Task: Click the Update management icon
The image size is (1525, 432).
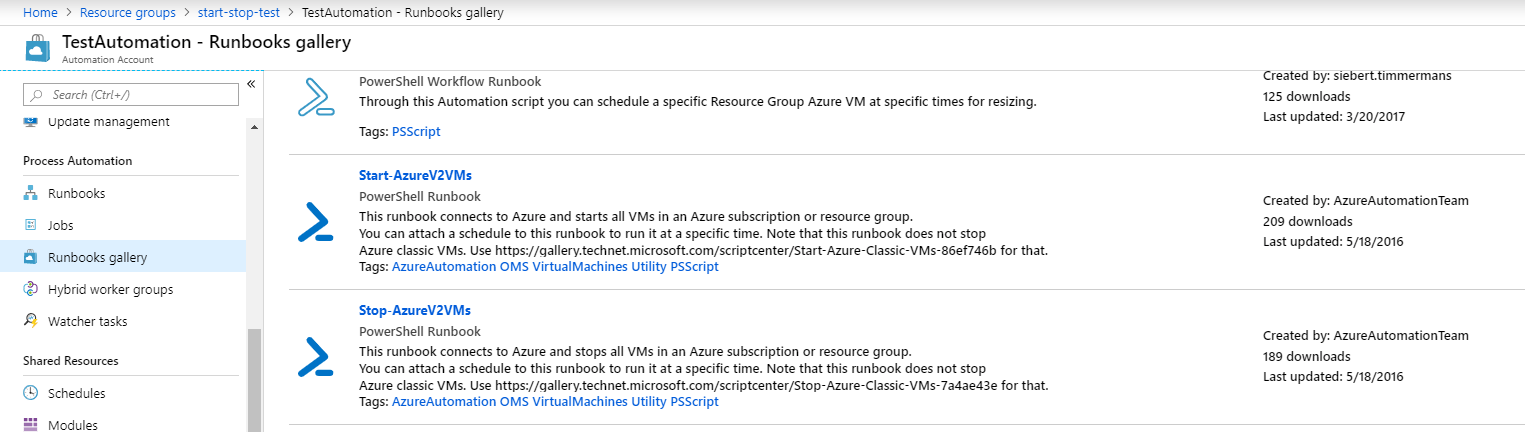Action: pyautogui.click(x=30, y=121)
